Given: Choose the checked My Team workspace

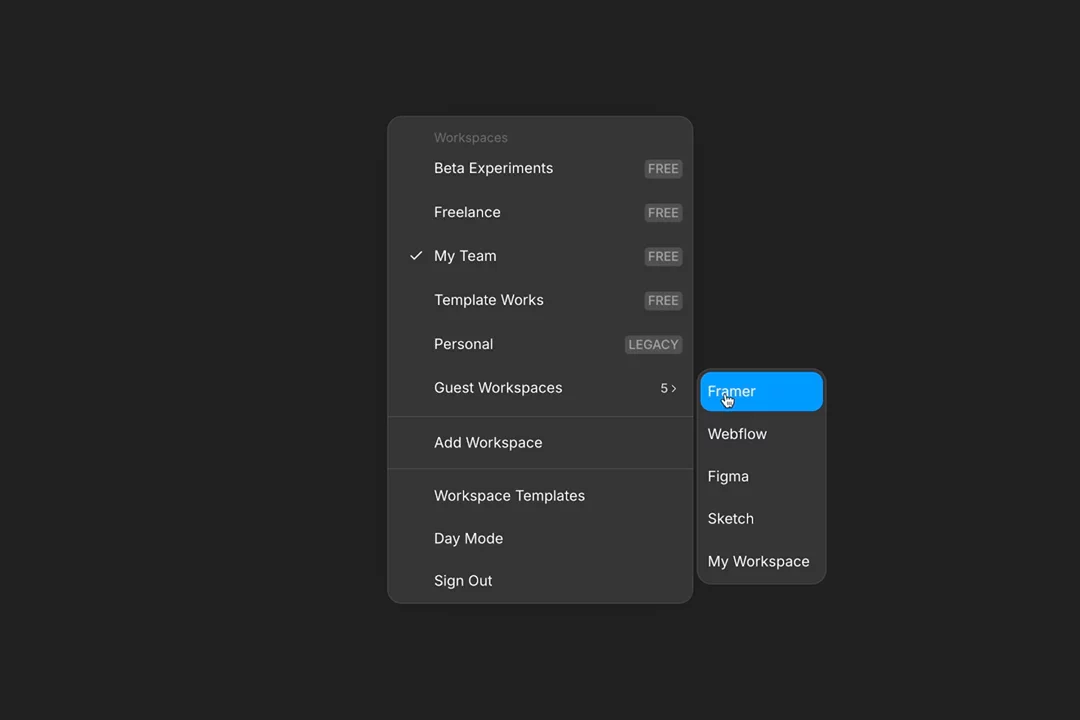Looking at the screenshot, I should point(540,256).
